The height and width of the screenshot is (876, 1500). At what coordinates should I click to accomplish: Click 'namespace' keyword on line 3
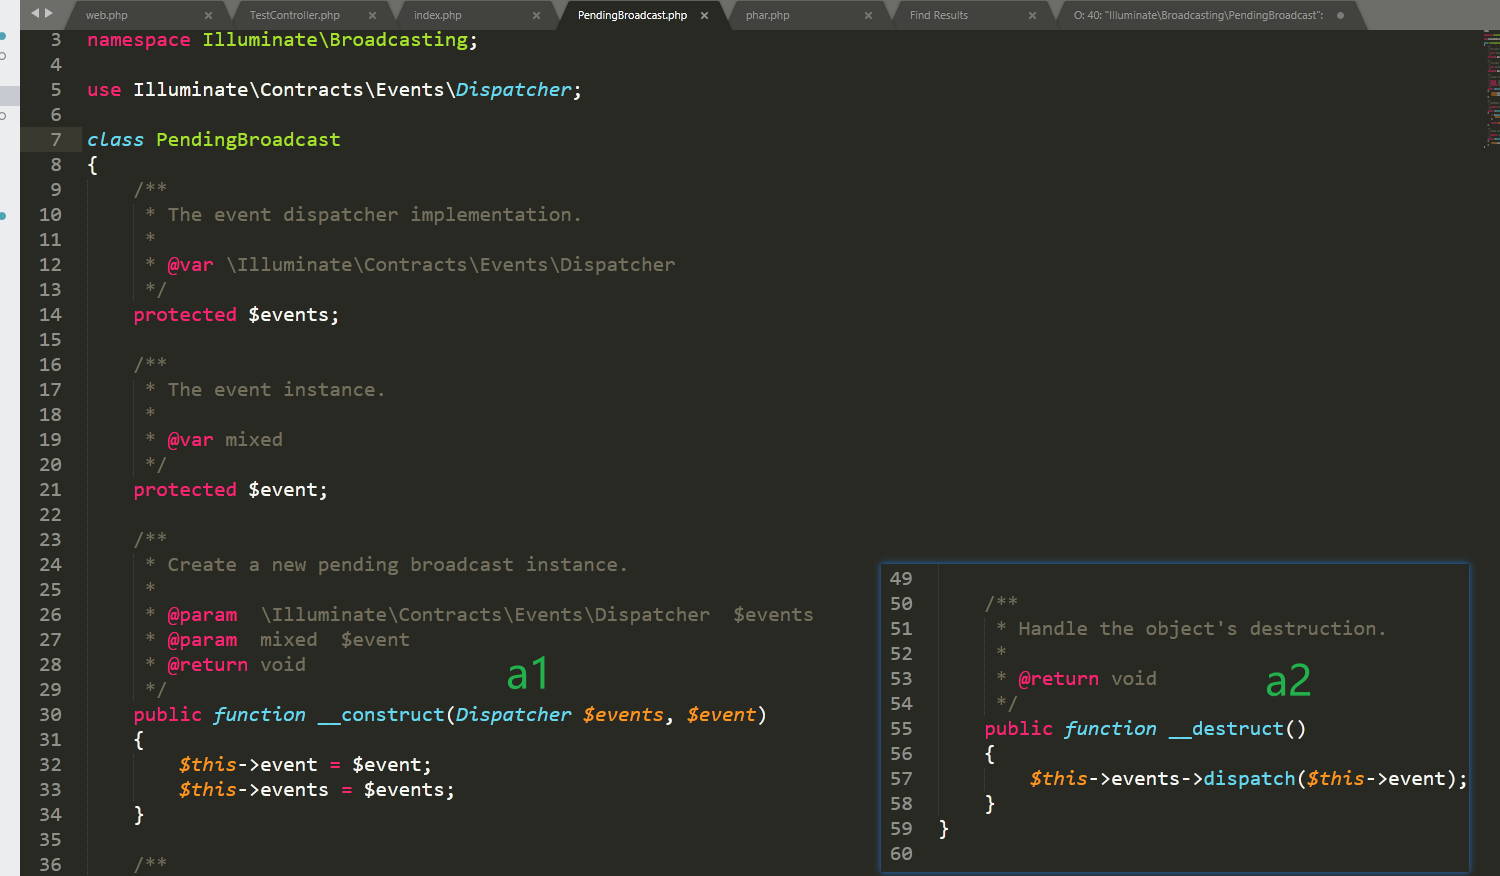click(x=139, y=40)
